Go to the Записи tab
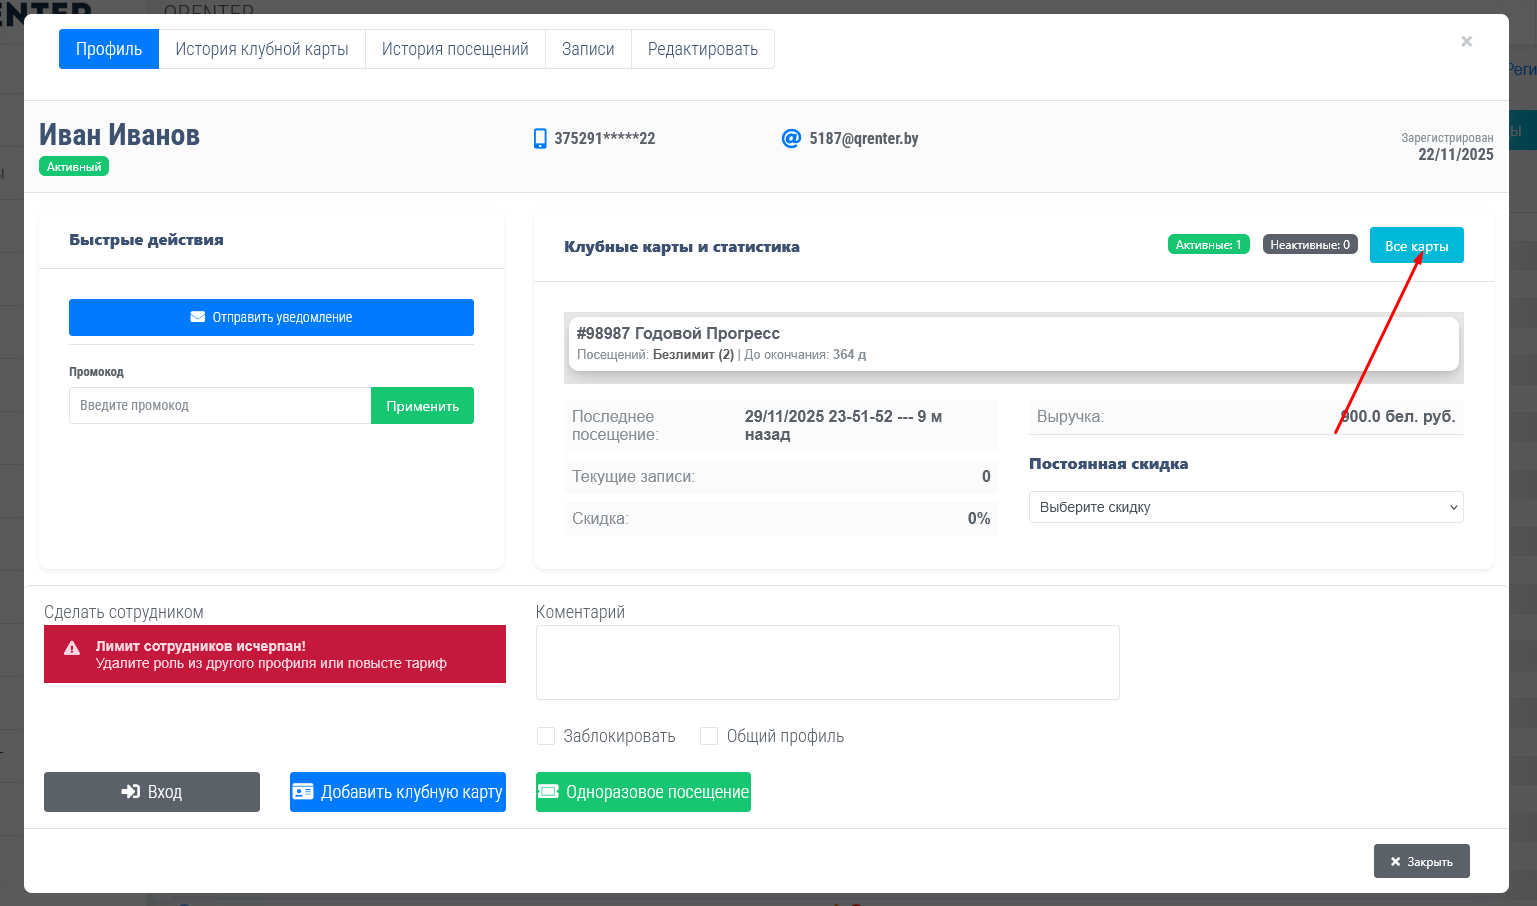This screenshot has width=1537, height=906. [588, 49]
